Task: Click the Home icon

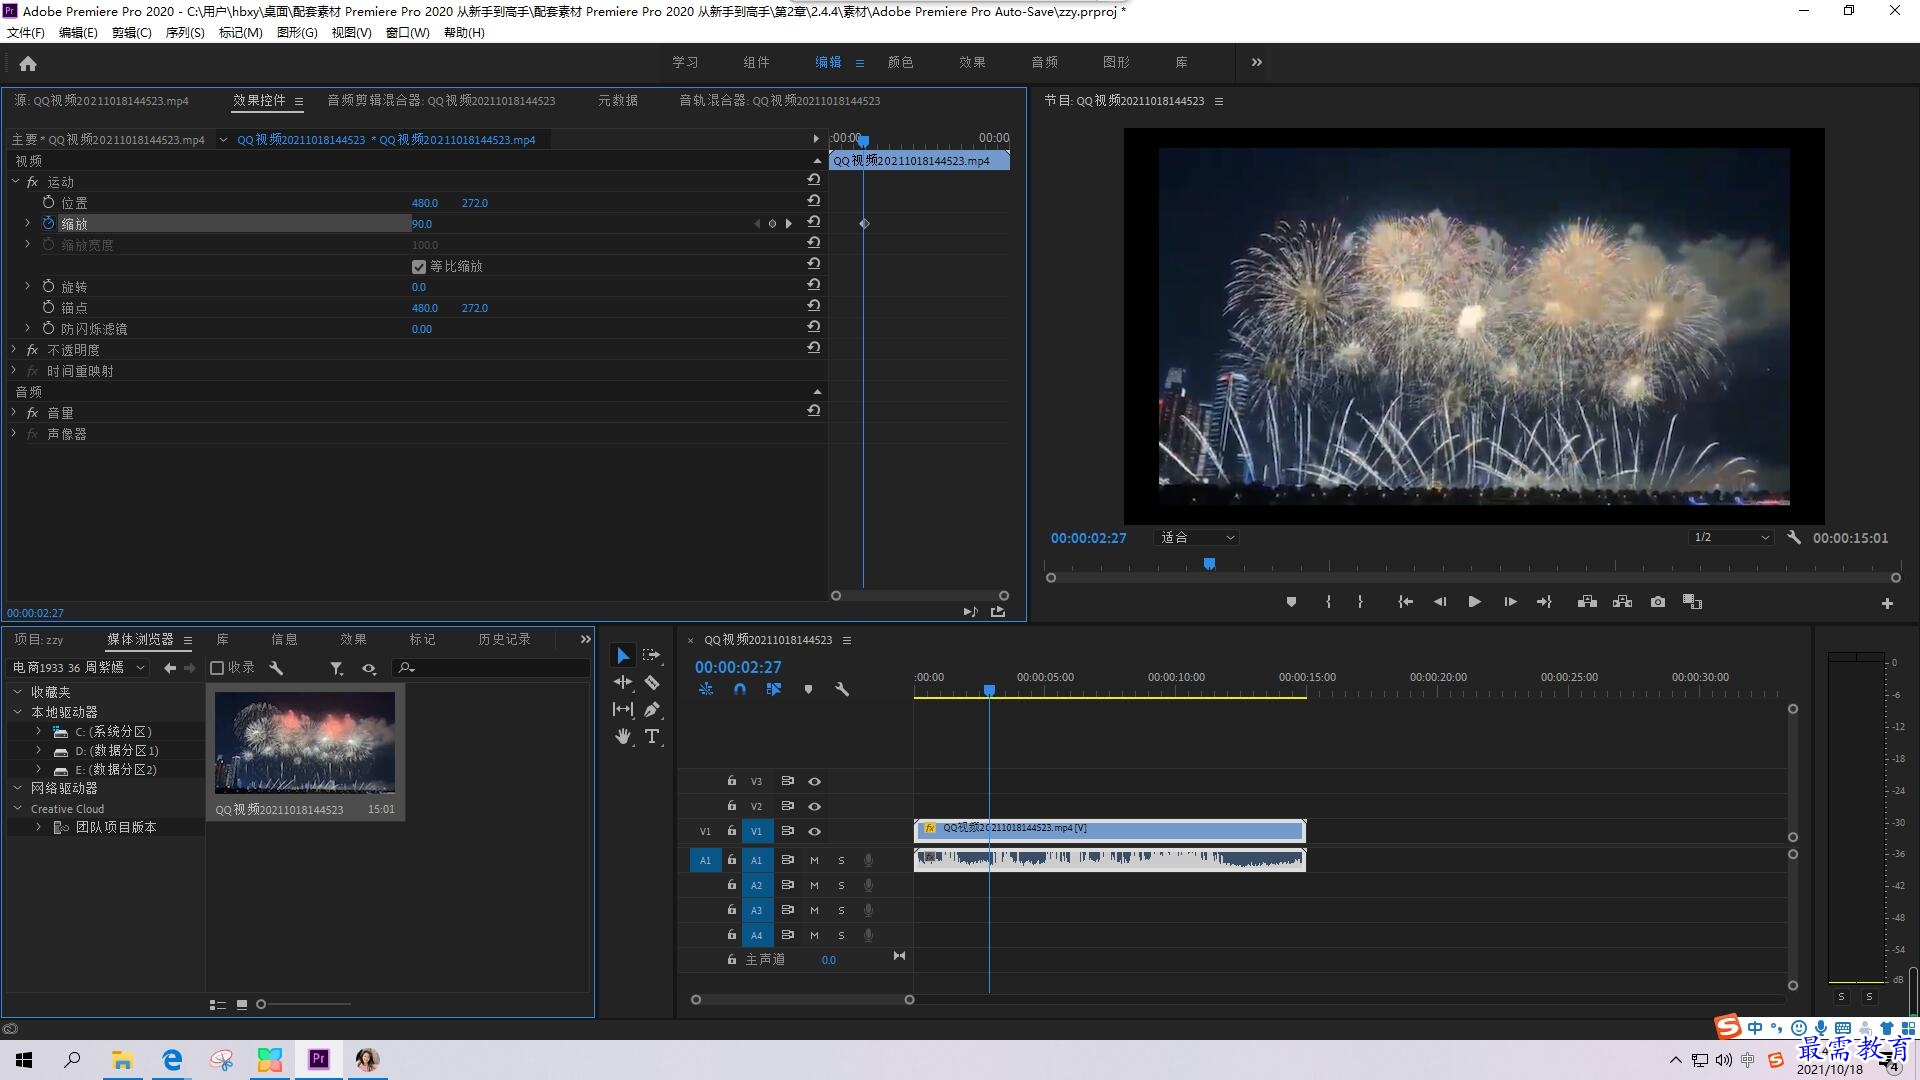Action: (28, 63)
